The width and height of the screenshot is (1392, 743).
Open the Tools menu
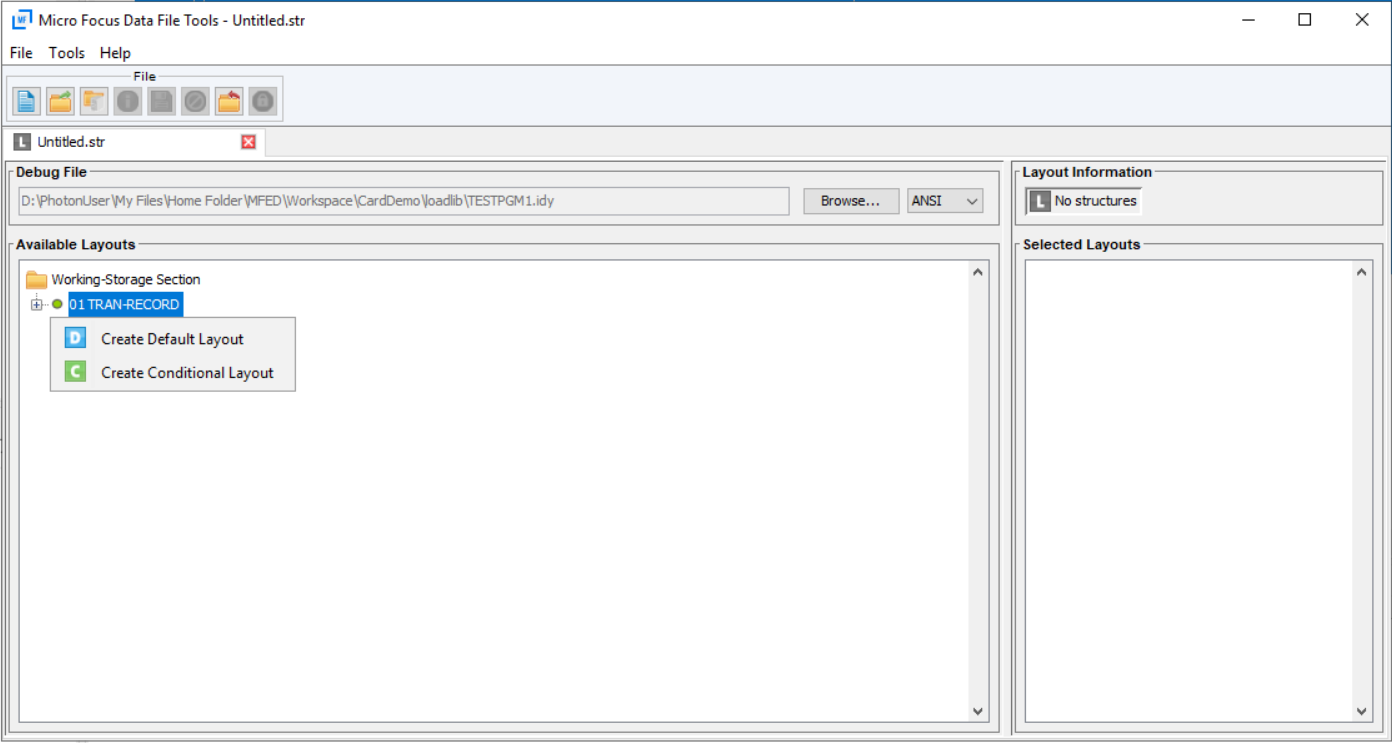click(x=66, y=53)
